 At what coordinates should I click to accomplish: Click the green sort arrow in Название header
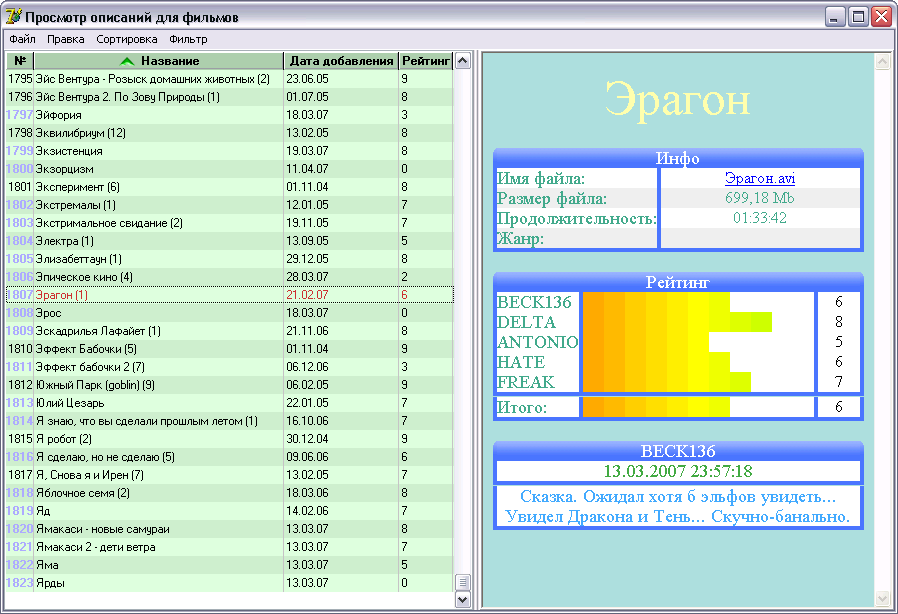(x=127, y=61)
